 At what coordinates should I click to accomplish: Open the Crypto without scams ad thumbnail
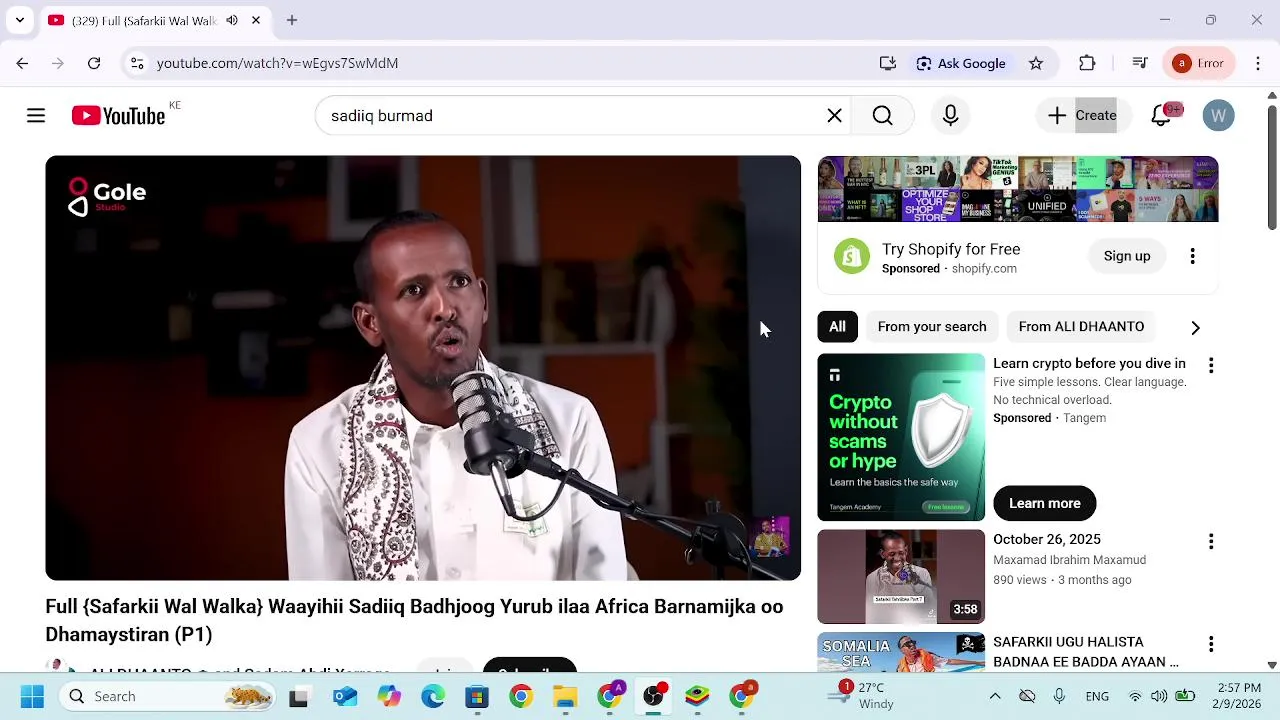pos(901,437)
